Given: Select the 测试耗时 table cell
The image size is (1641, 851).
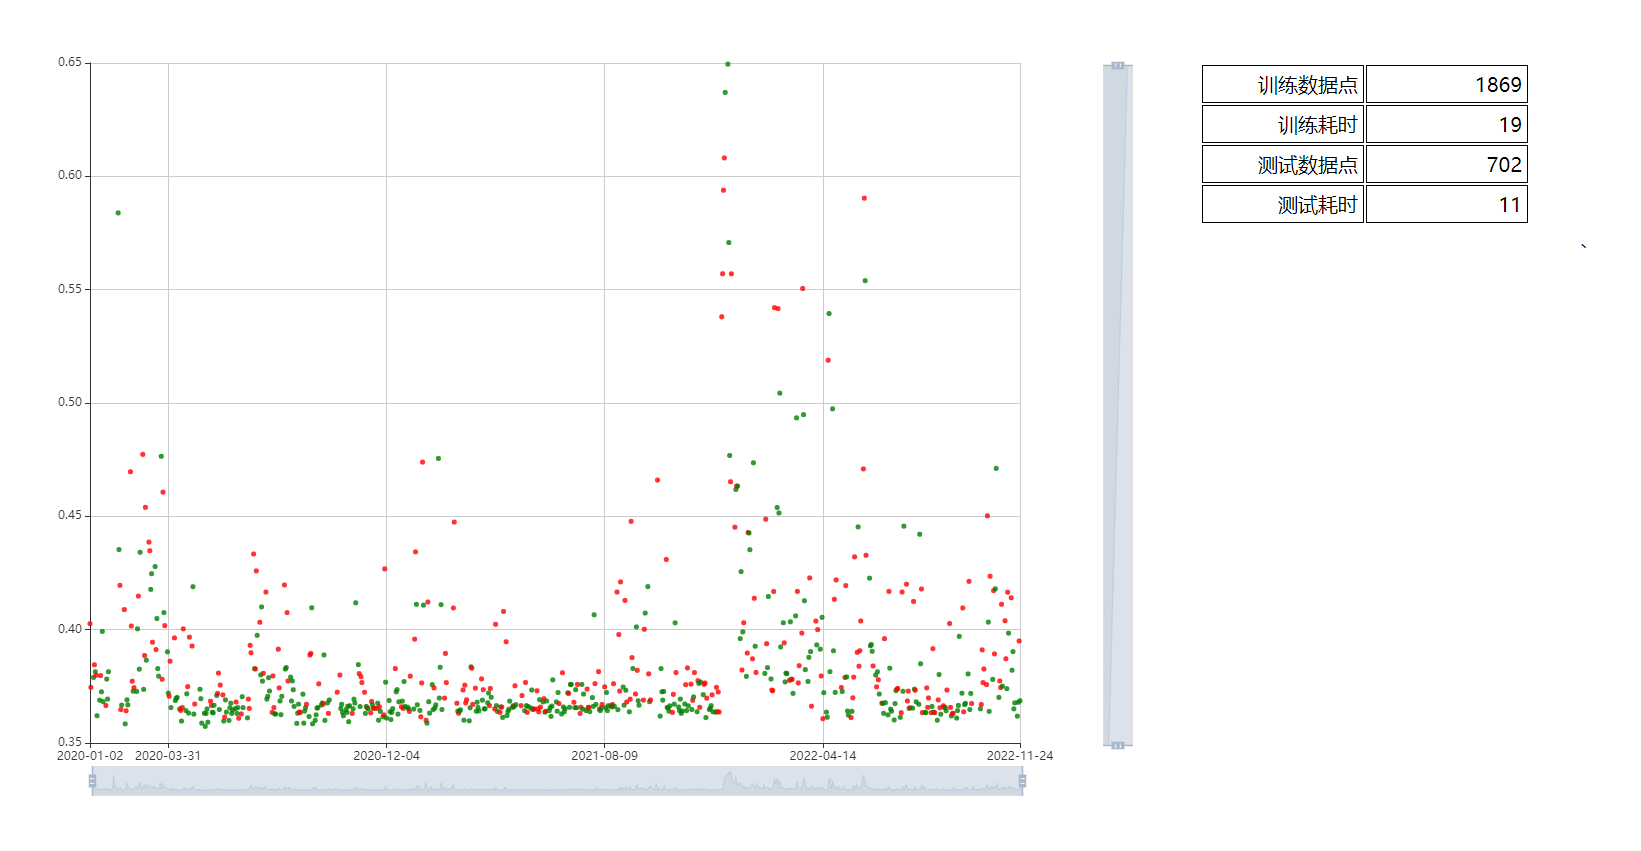Looking at the screenshot, I should 1283,205.
